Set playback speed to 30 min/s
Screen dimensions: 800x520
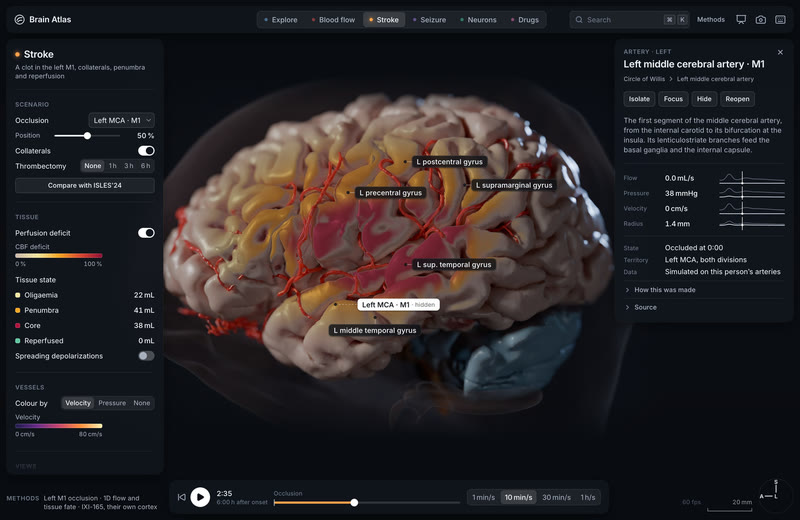556,497
